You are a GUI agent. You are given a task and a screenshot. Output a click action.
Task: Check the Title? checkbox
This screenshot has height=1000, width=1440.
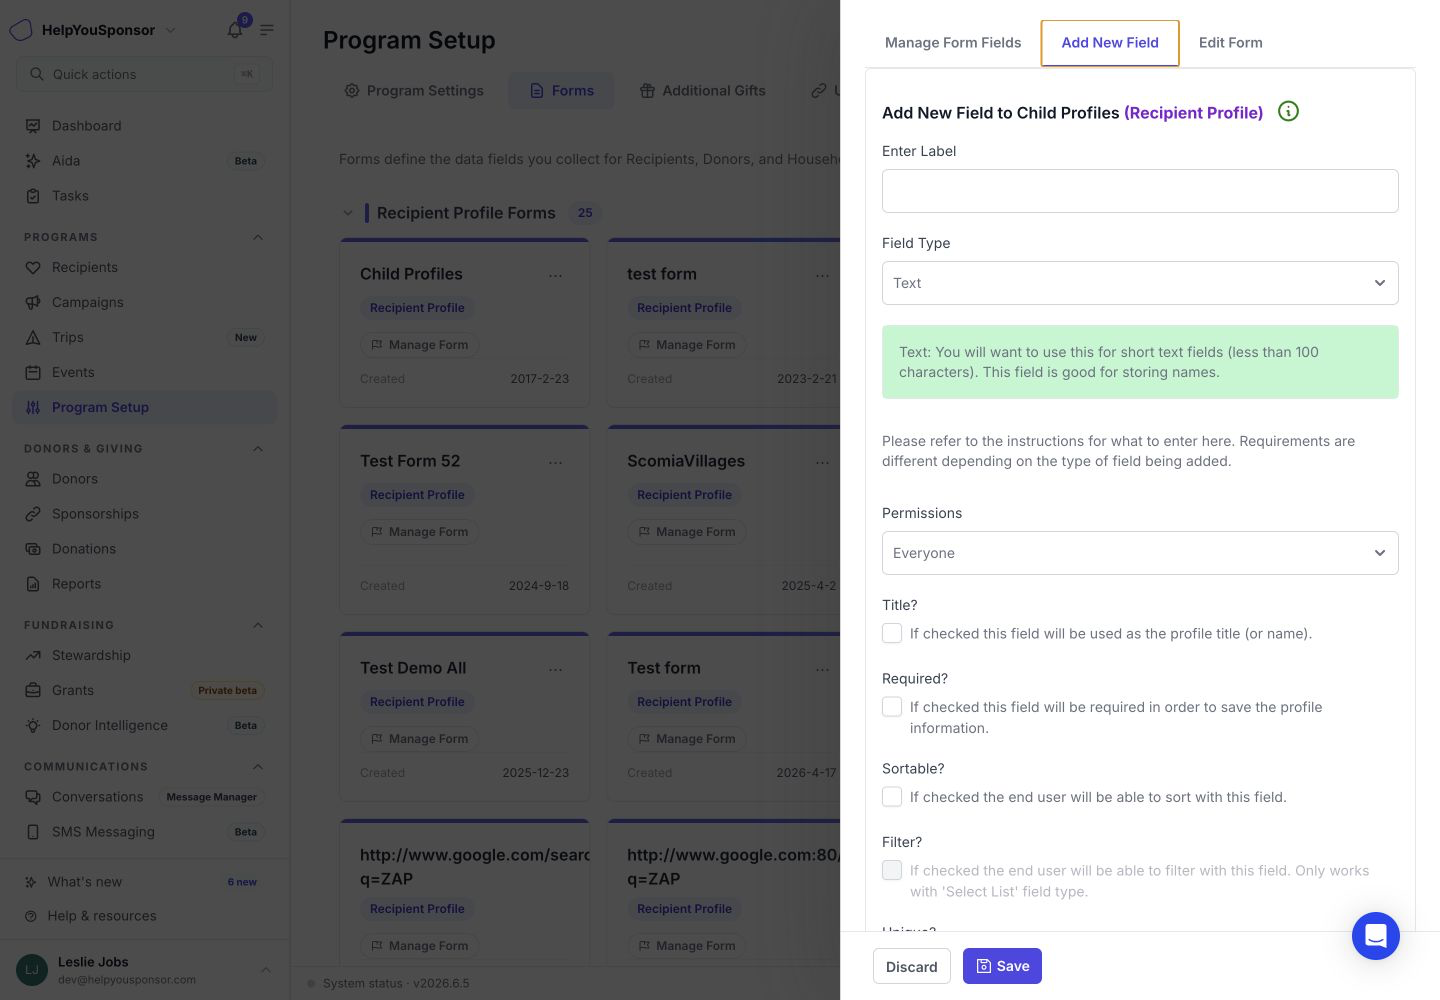892,633
